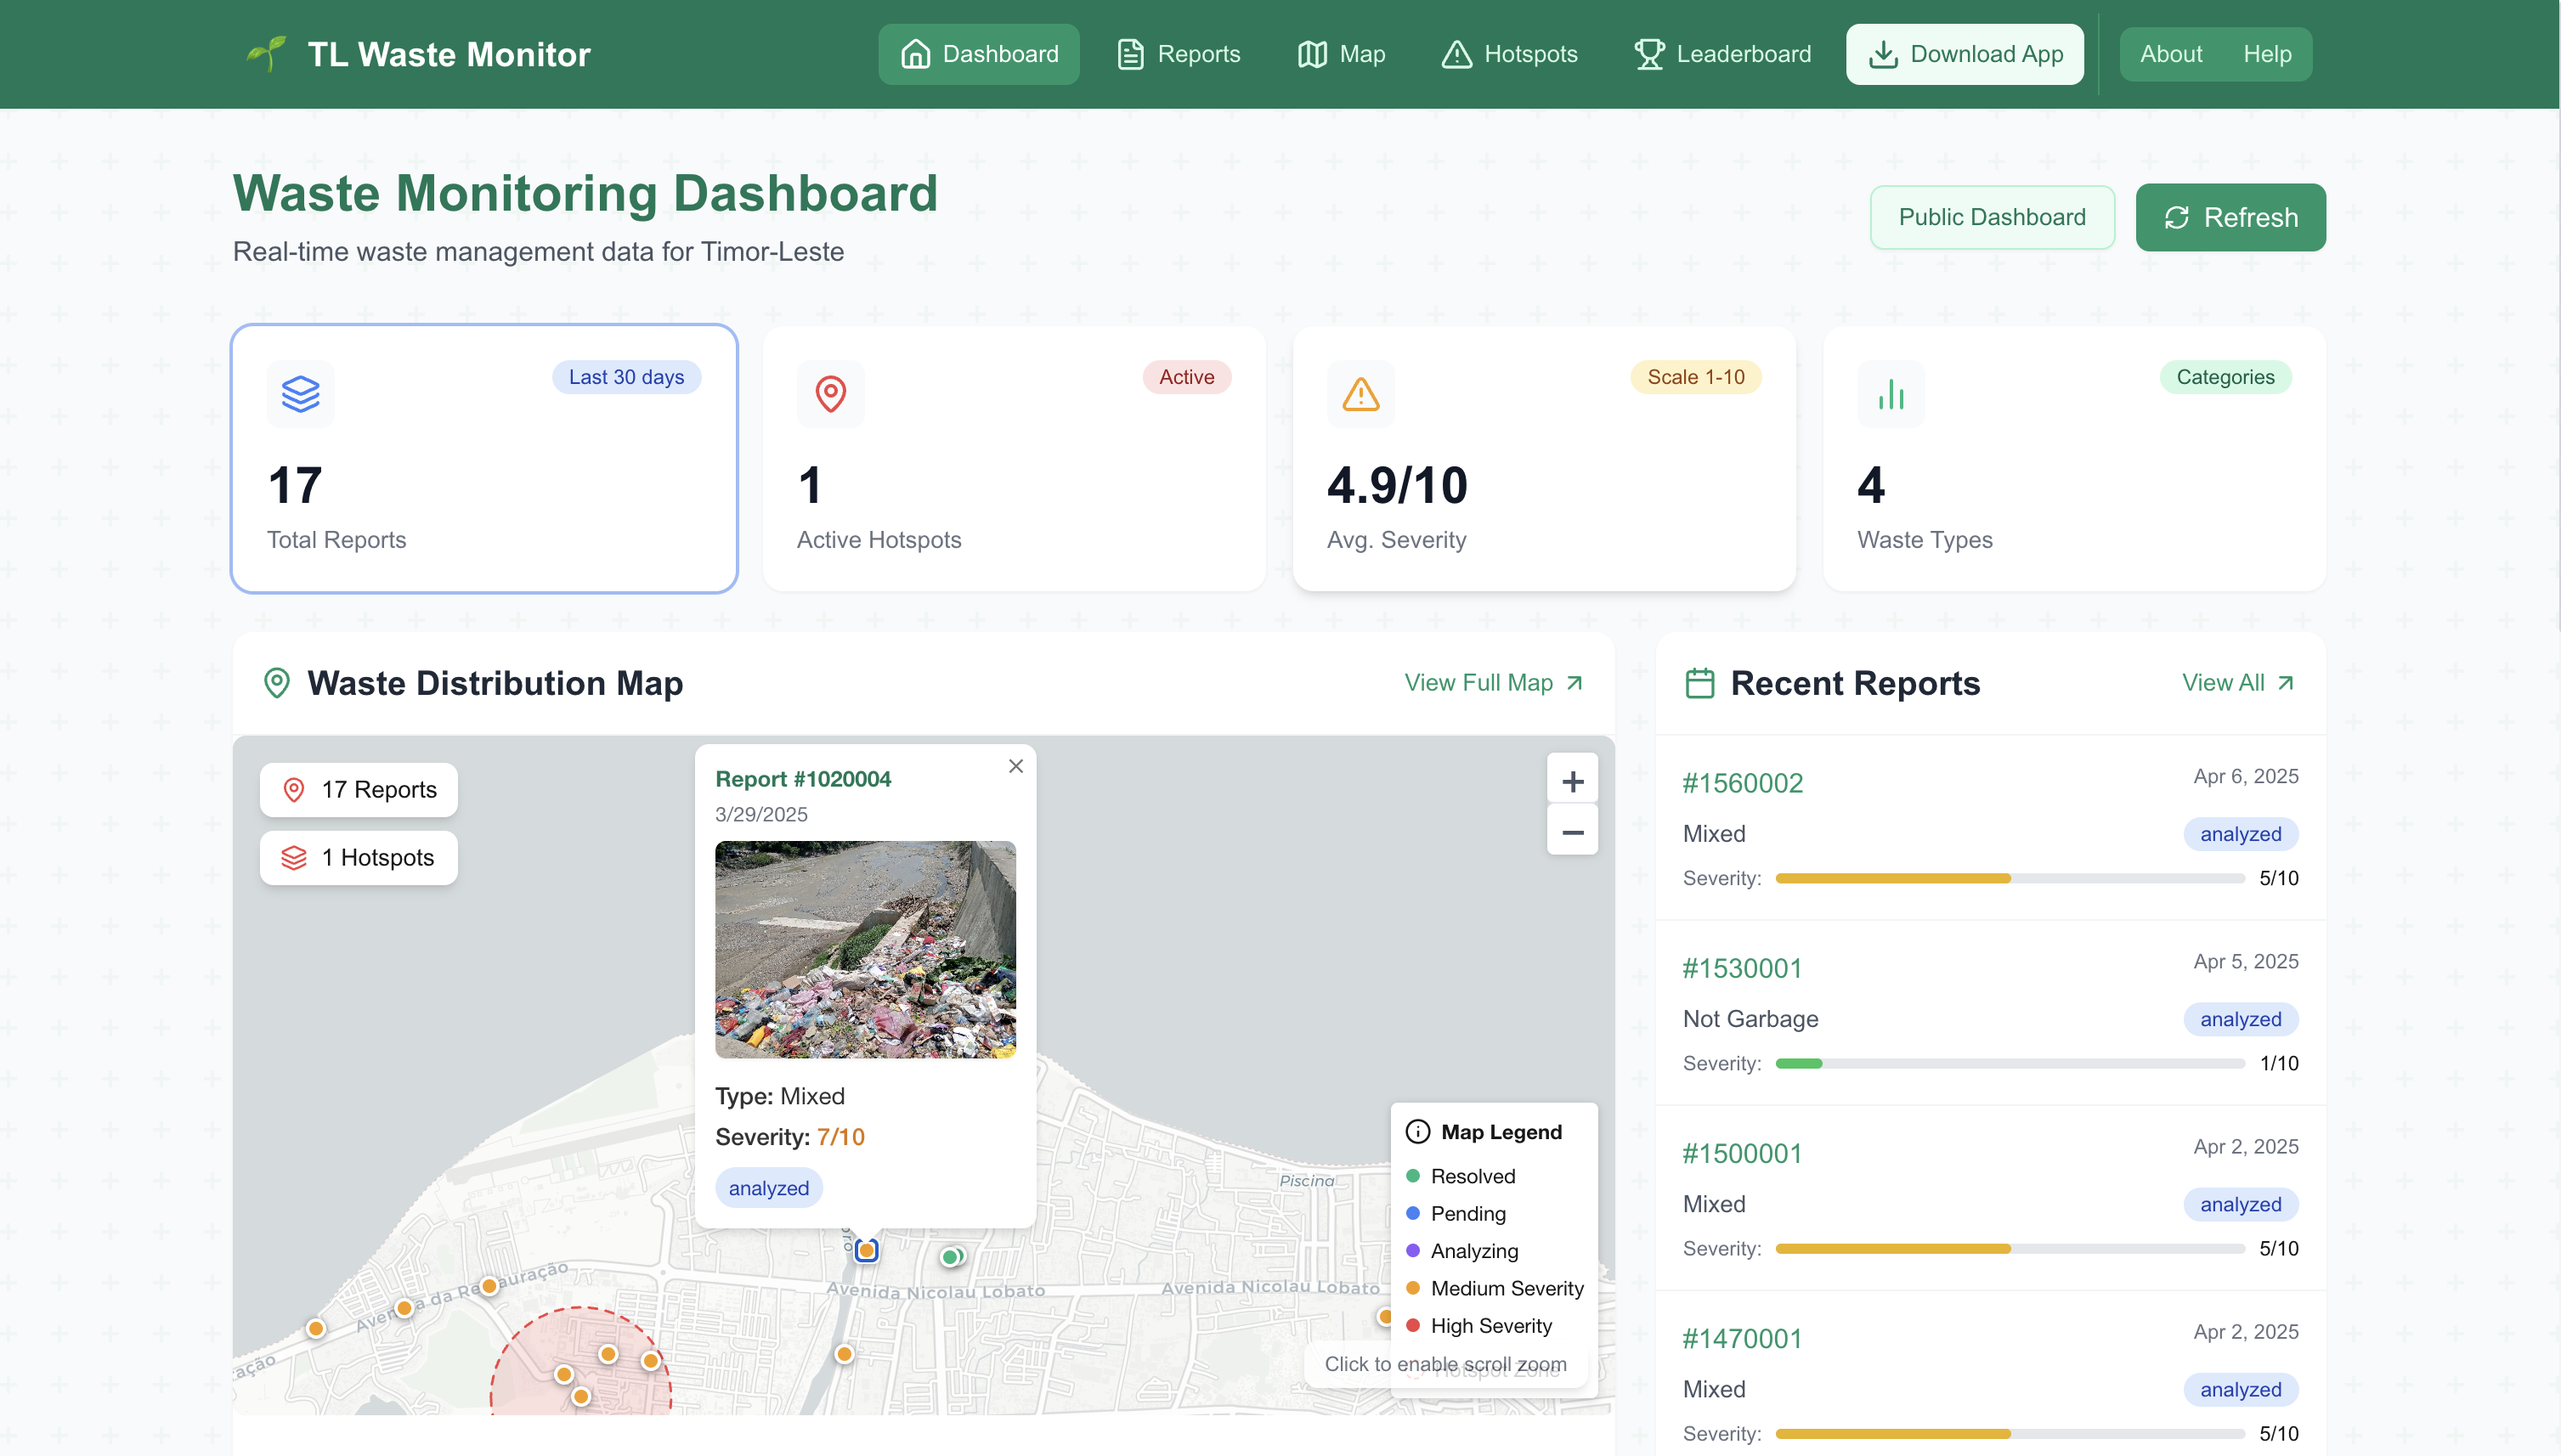Go to the Leaderboard page
Viewport: 2561px width, 1456px height.
click(x=1722, y=54)
